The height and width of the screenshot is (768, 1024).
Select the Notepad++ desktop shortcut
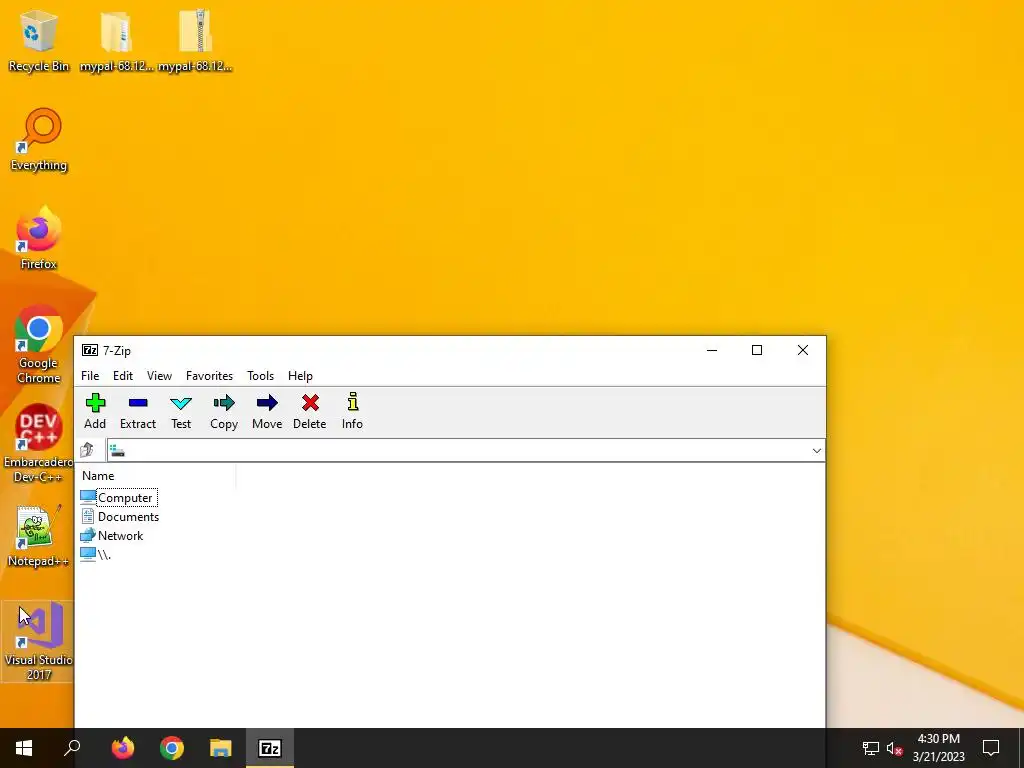[39, 536]
